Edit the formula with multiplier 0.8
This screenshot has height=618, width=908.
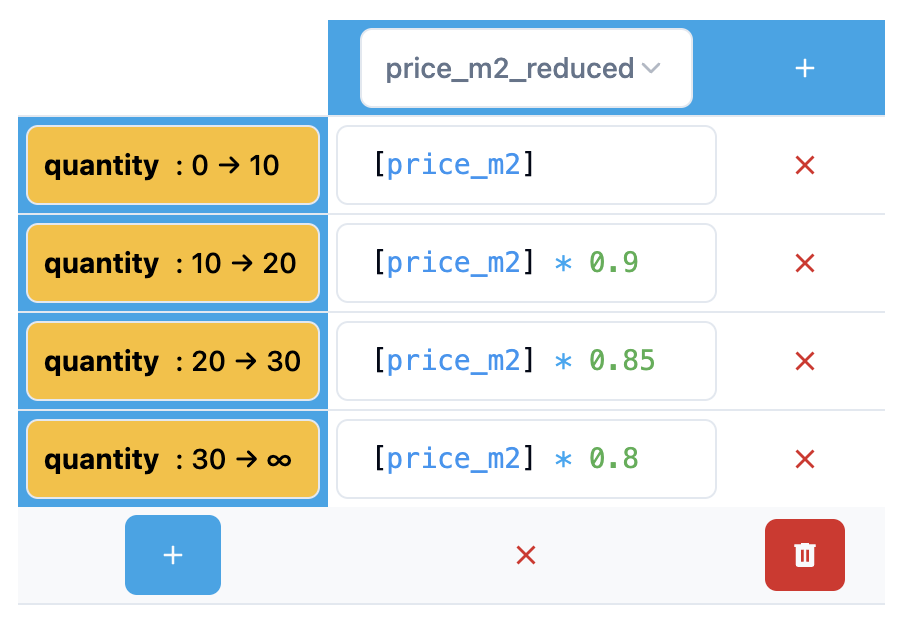point(526,459)
